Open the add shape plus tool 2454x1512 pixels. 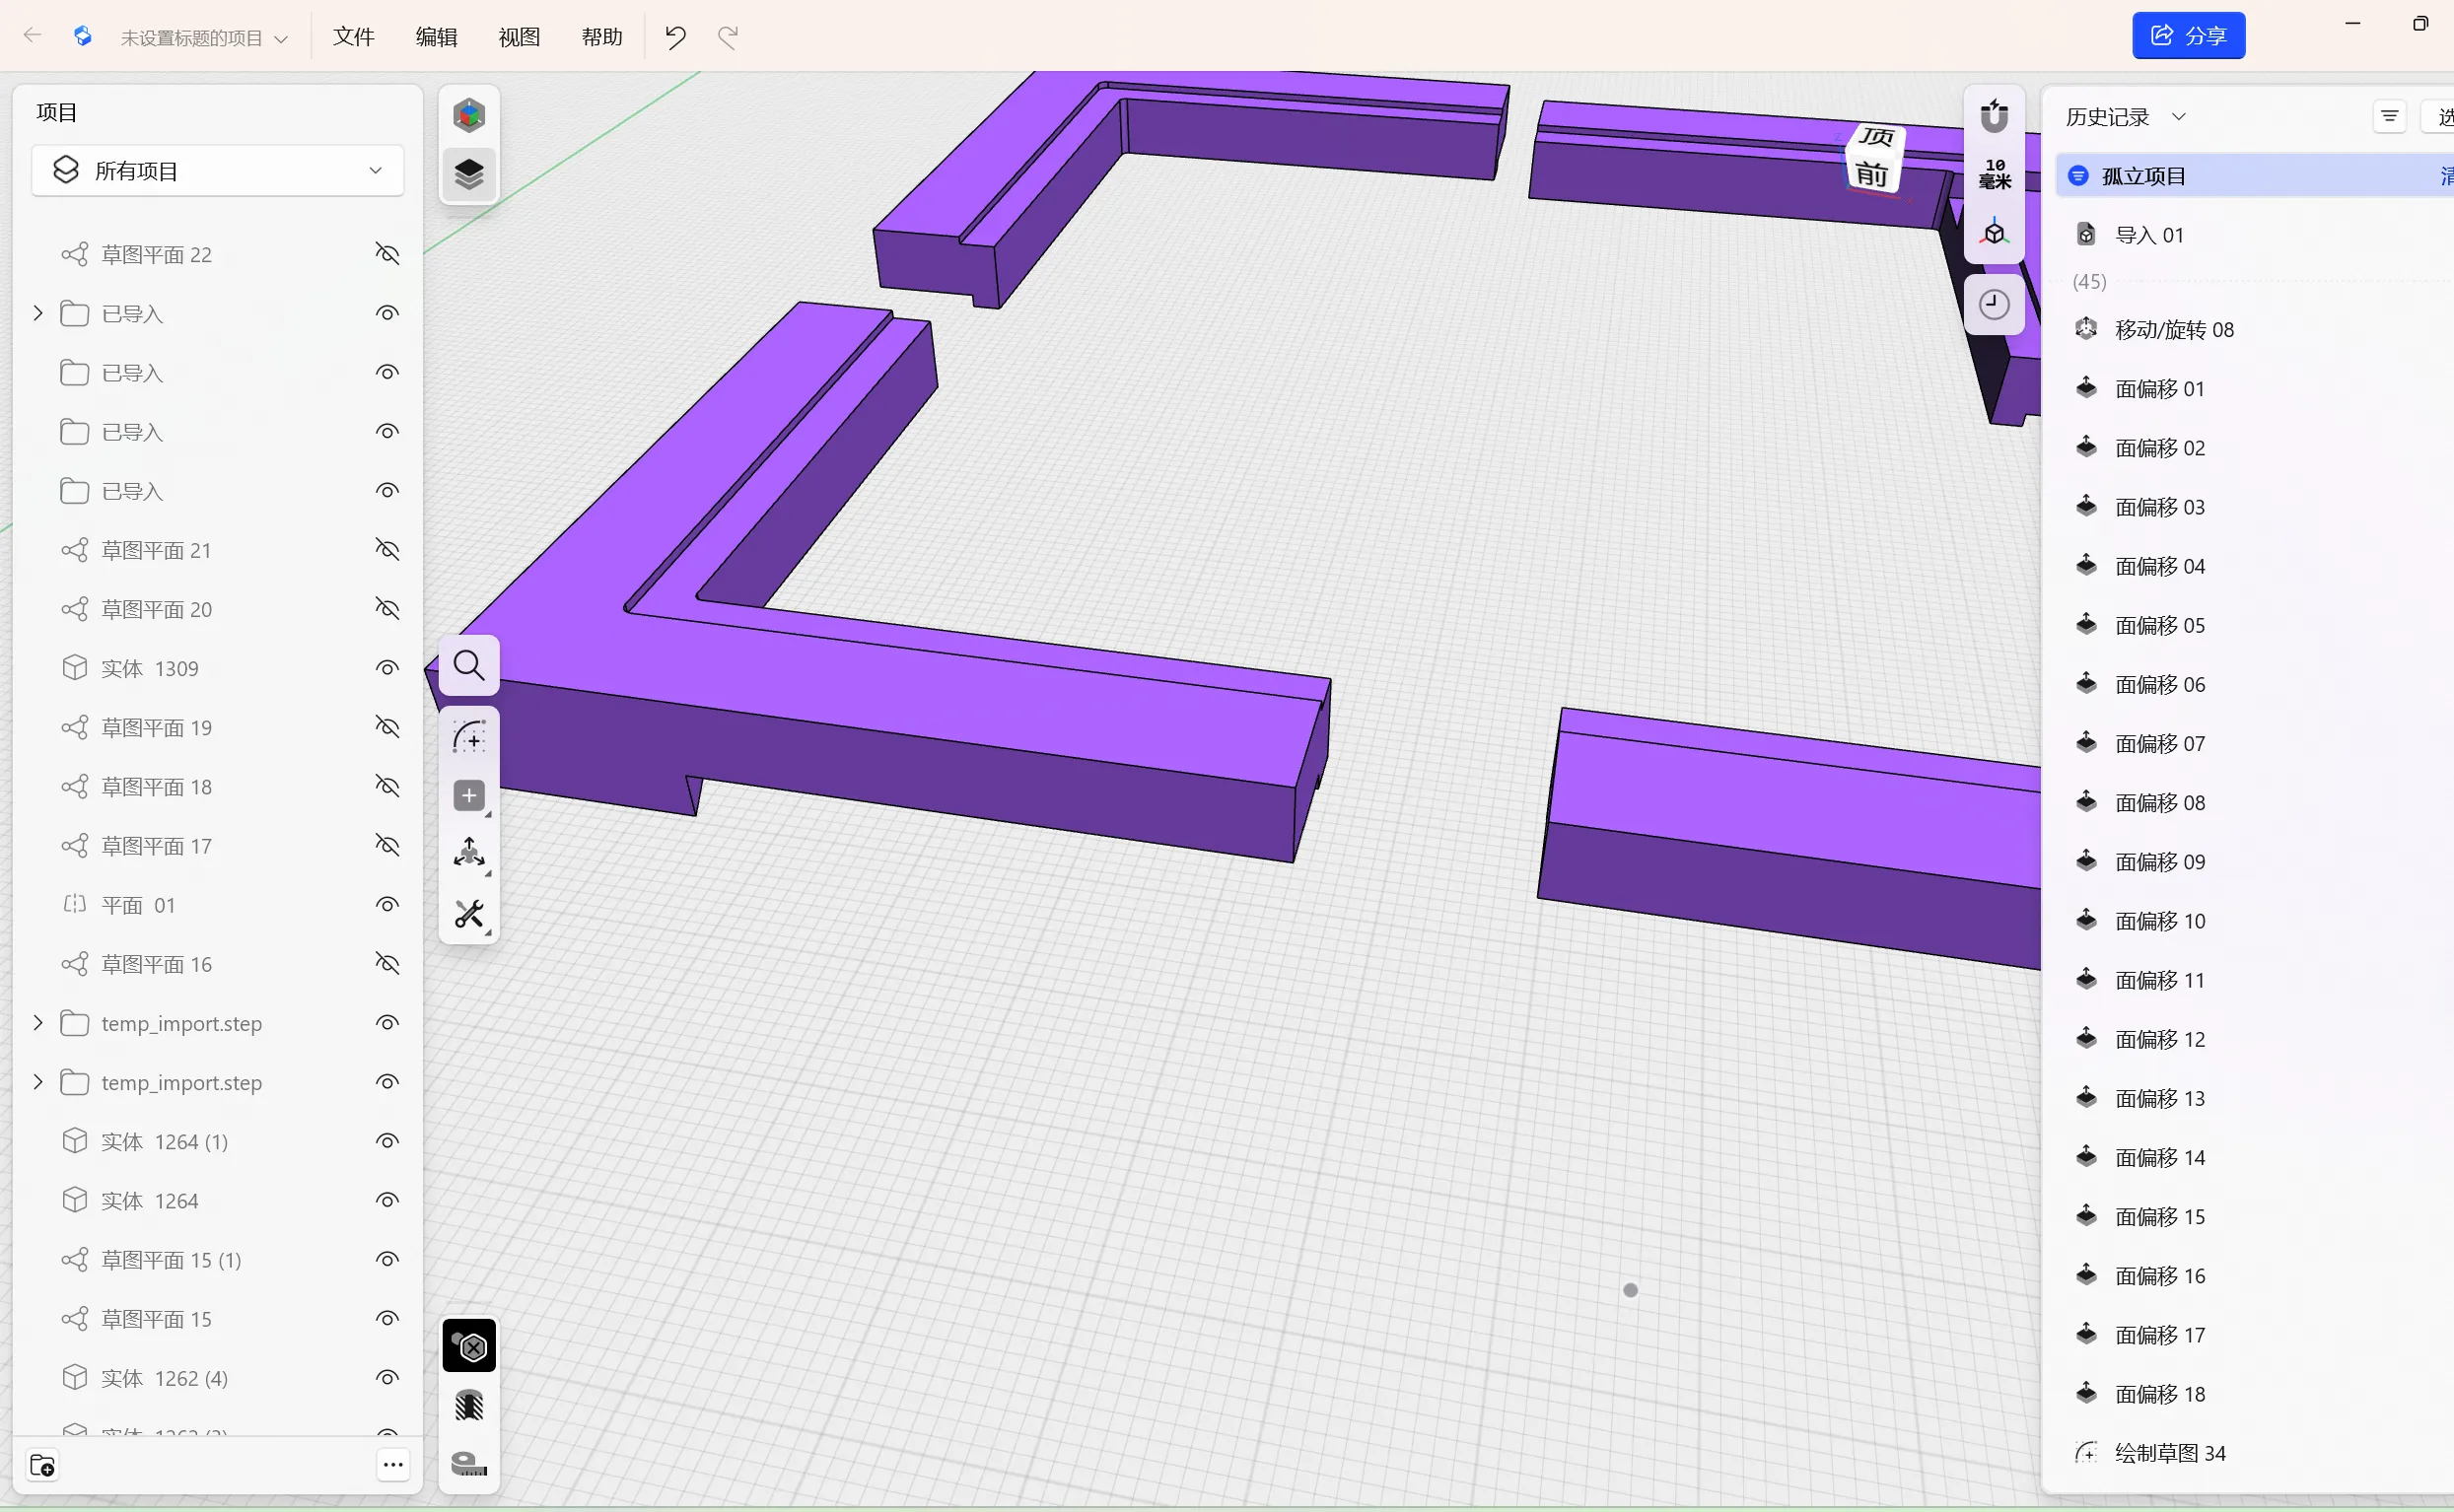click(x=468, y=796)
